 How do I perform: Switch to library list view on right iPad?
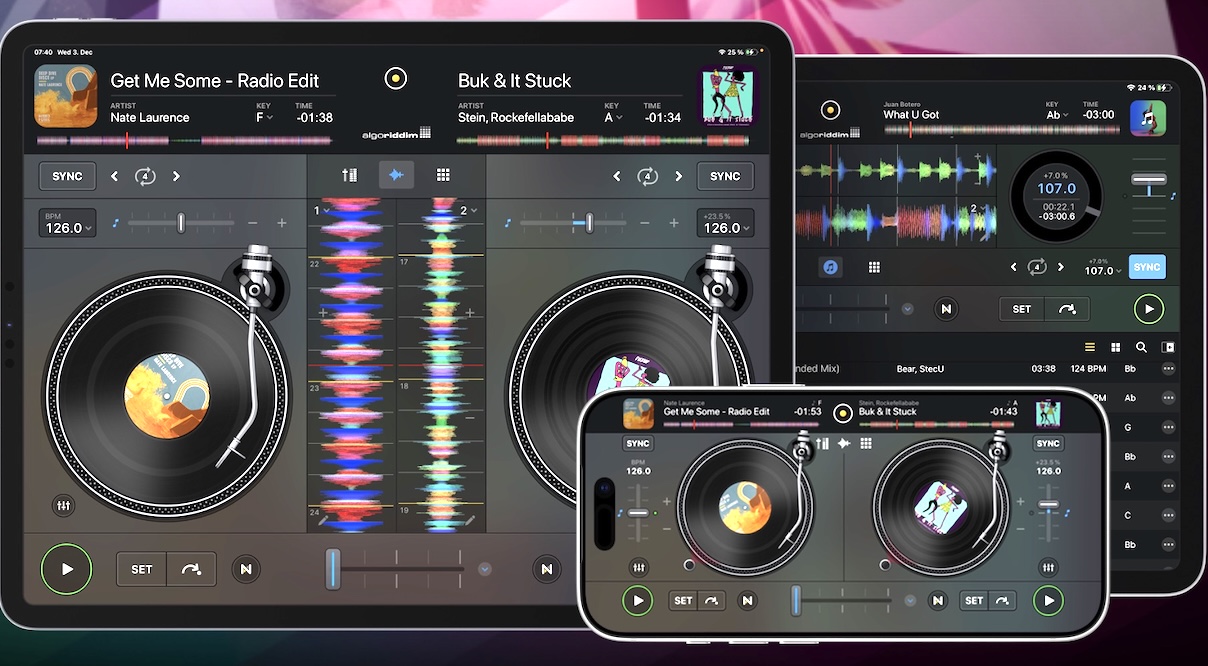(x=1090, y=348)
